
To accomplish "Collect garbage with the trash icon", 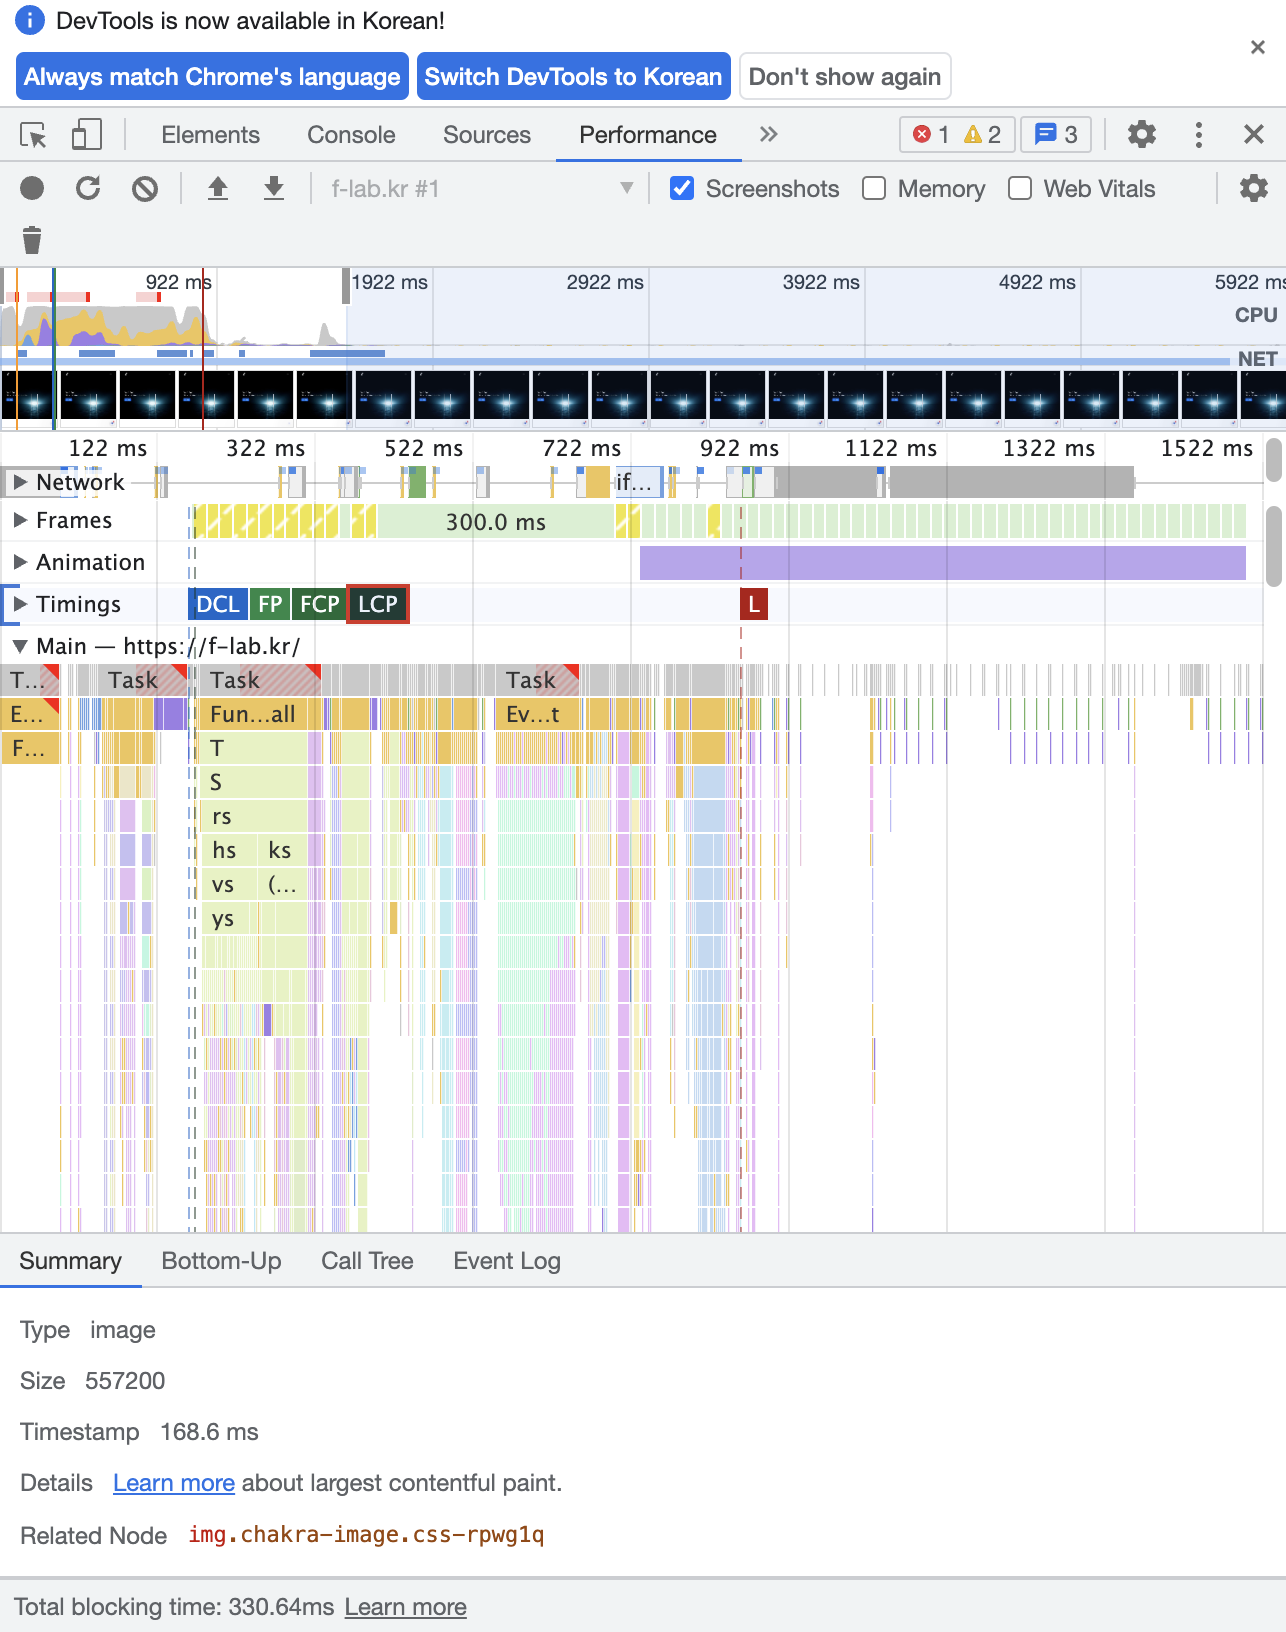I will coord(32,240).
